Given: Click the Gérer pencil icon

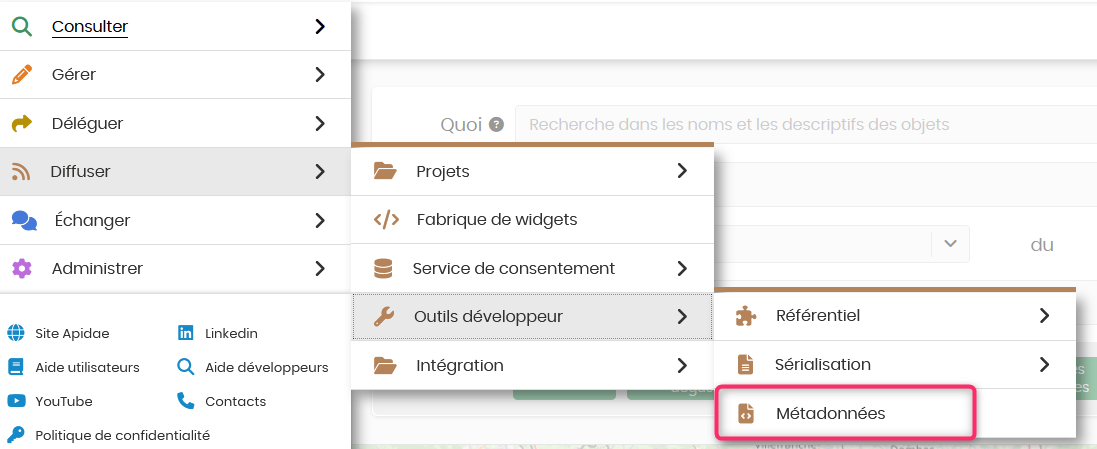Looking at the screenshot, I should tap(22, 74).
